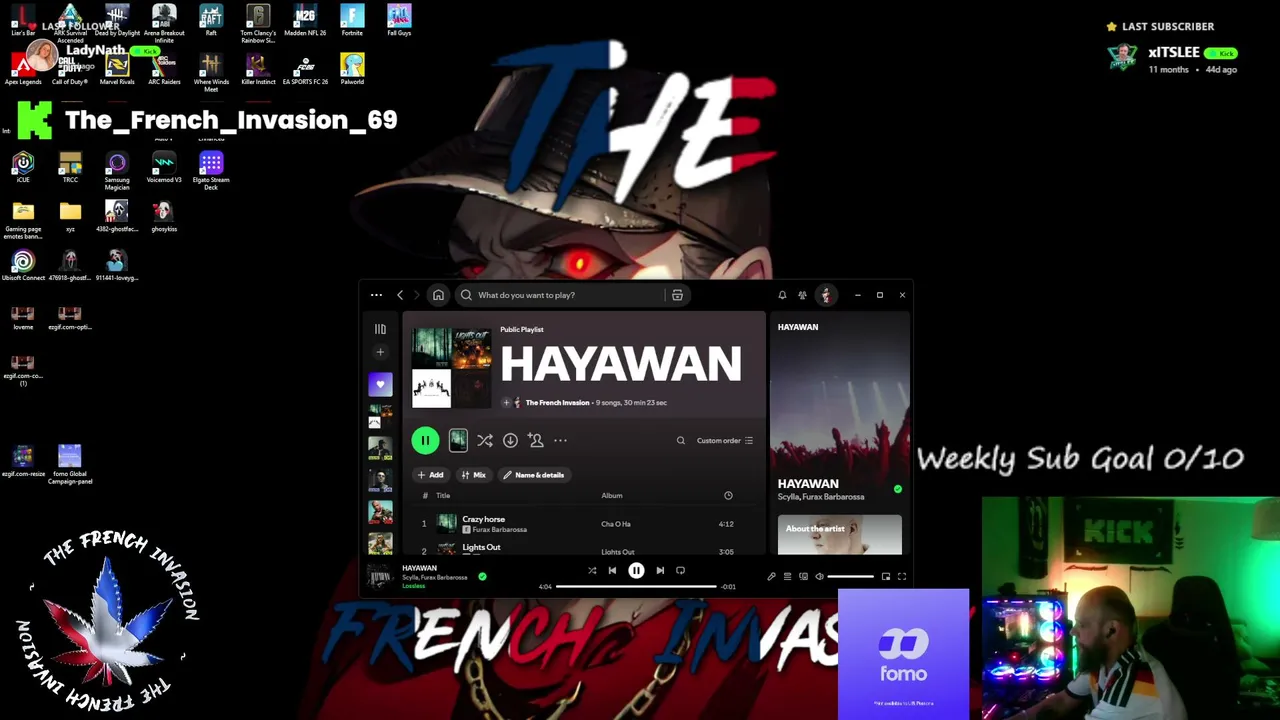Click the playlist preview thumbnail beside shuffle
The width and height of the screenshot is (1280, 720).
point(458,440)
